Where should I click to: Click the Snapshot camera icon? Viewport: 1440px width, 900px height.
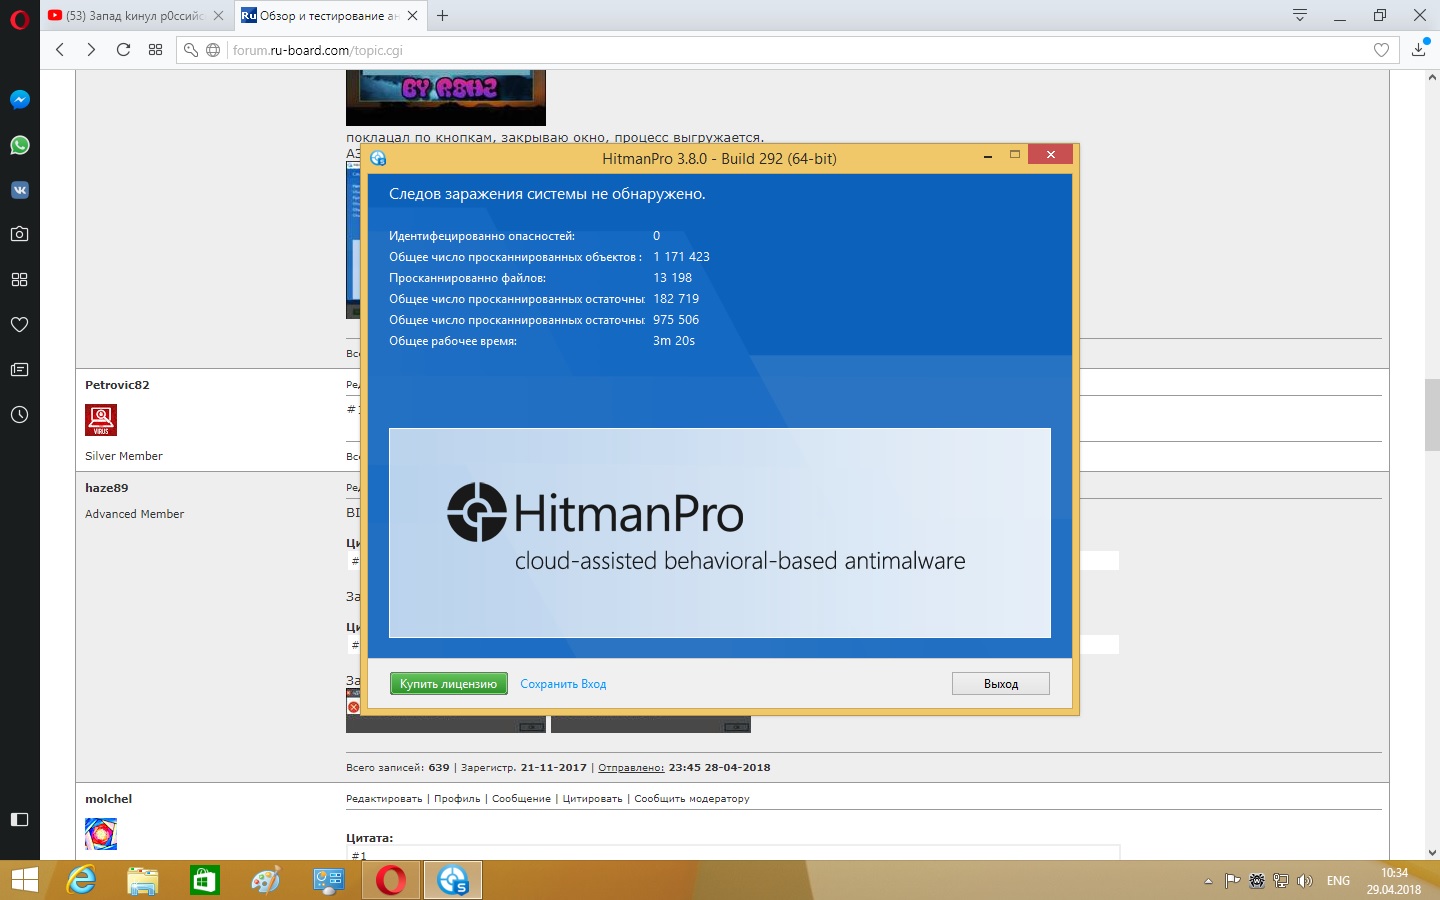coord(20,234)
